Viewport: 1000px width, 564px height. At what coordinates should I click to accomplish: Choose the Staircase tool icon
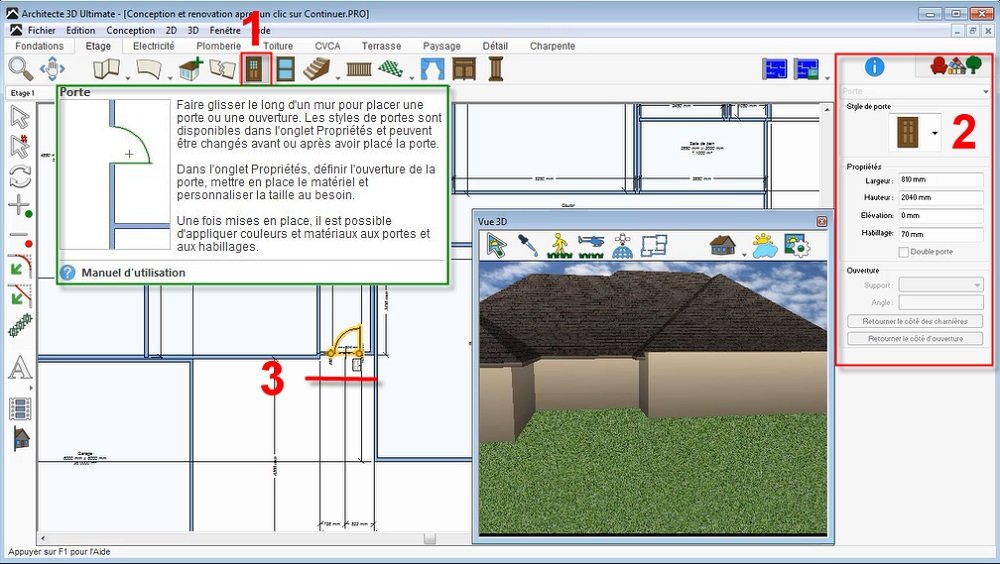coord(316,69)
